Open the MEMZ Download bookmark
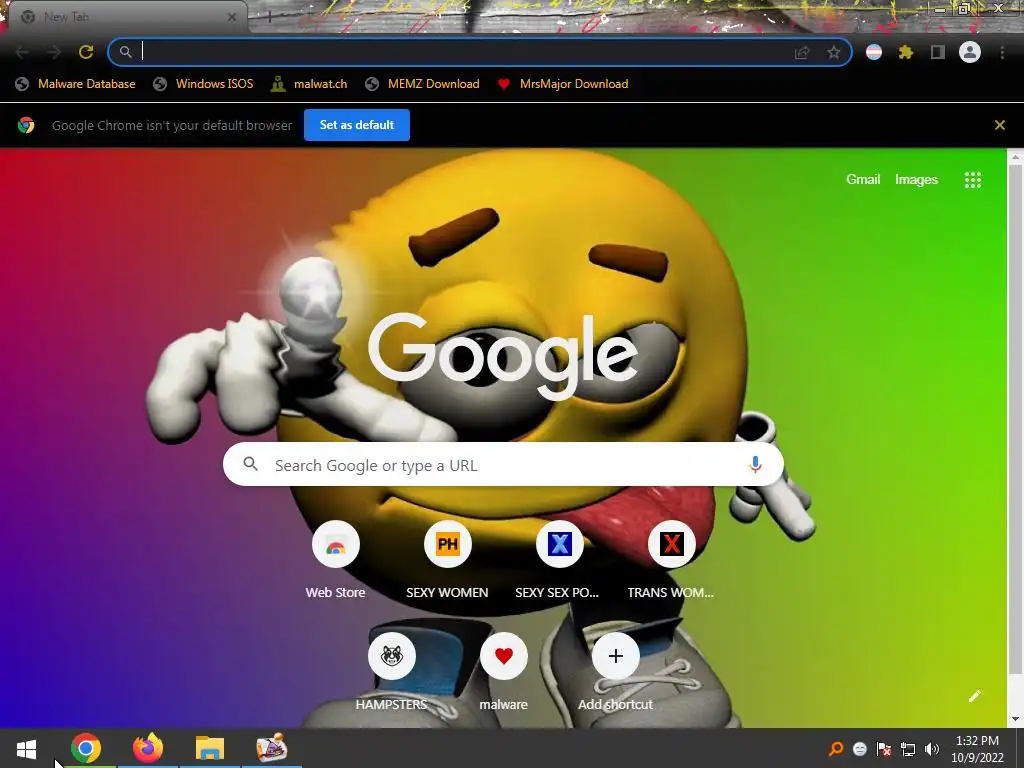 coord(423,84)
